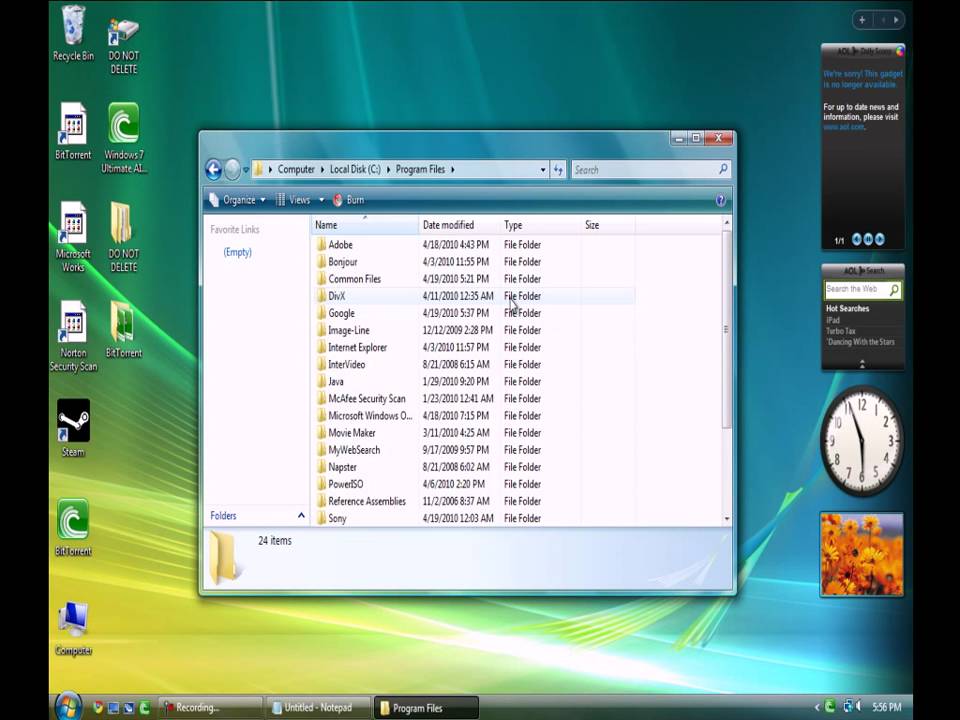
Task: Expand the Folders pane chevron
Action: point(301,516)
